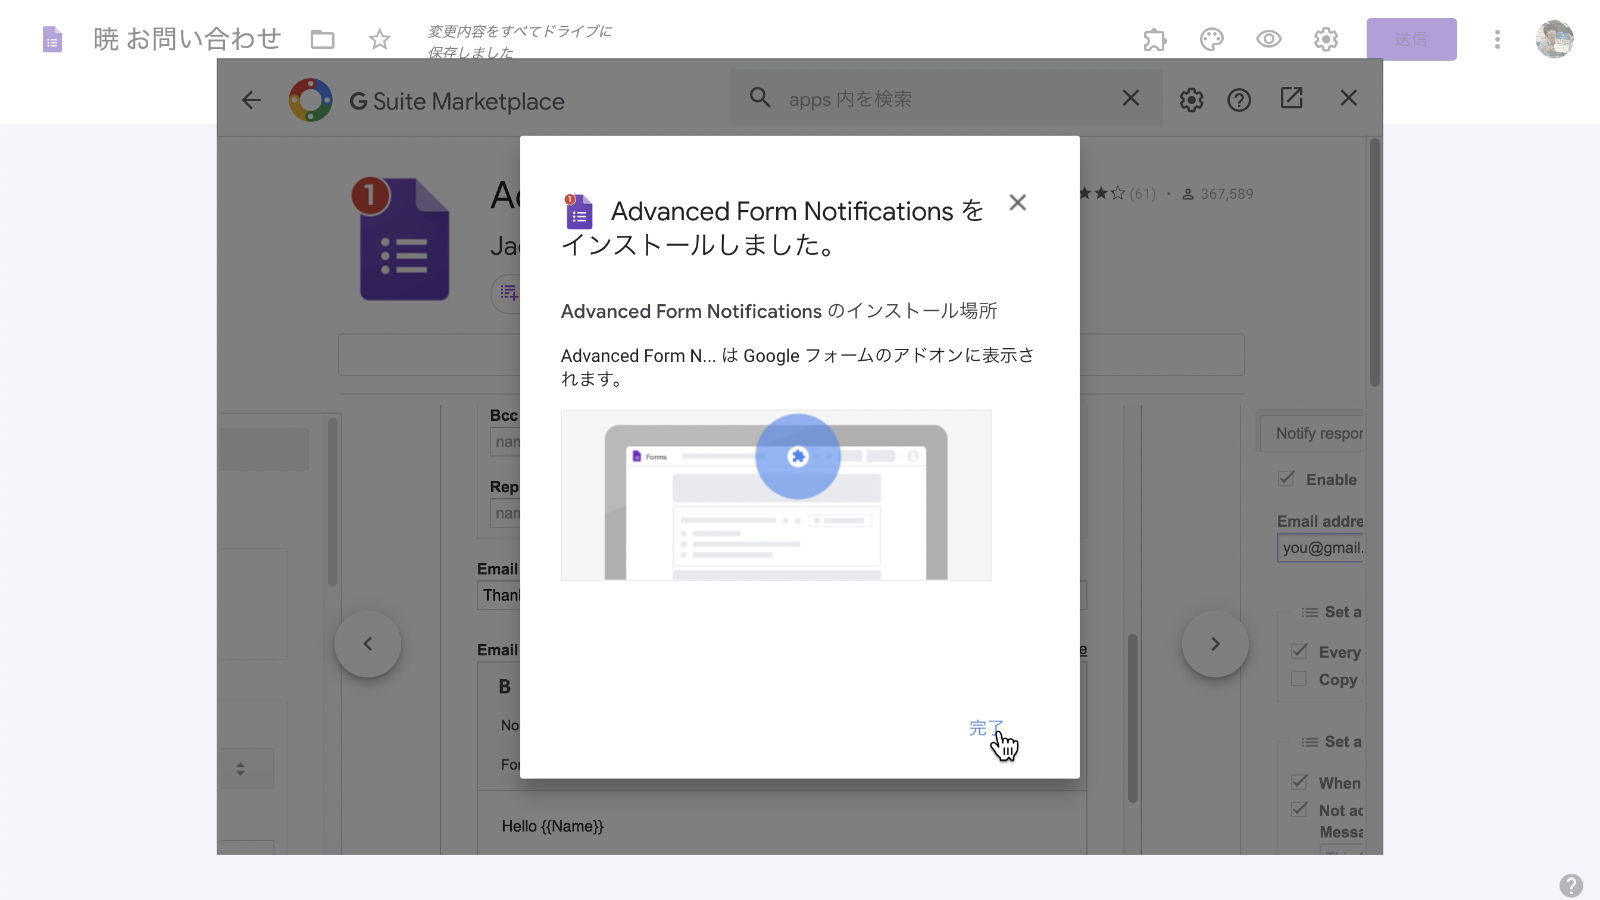Click the 完了 (Done) link in dialog
The image size is (1600, 900).
click(x=985, y=728)
